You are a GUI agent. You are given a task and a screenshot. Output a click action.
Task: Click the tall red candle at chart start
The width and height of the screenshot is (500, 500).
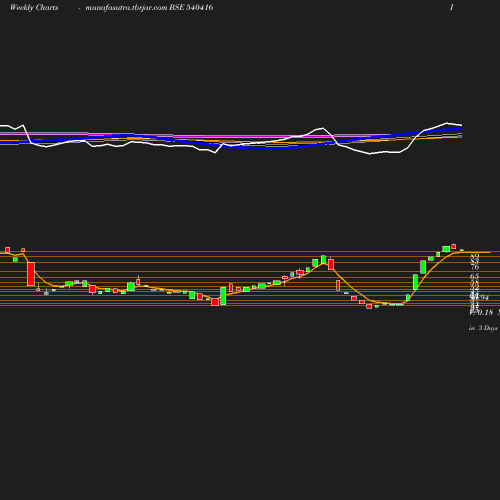tap(31, 274)
